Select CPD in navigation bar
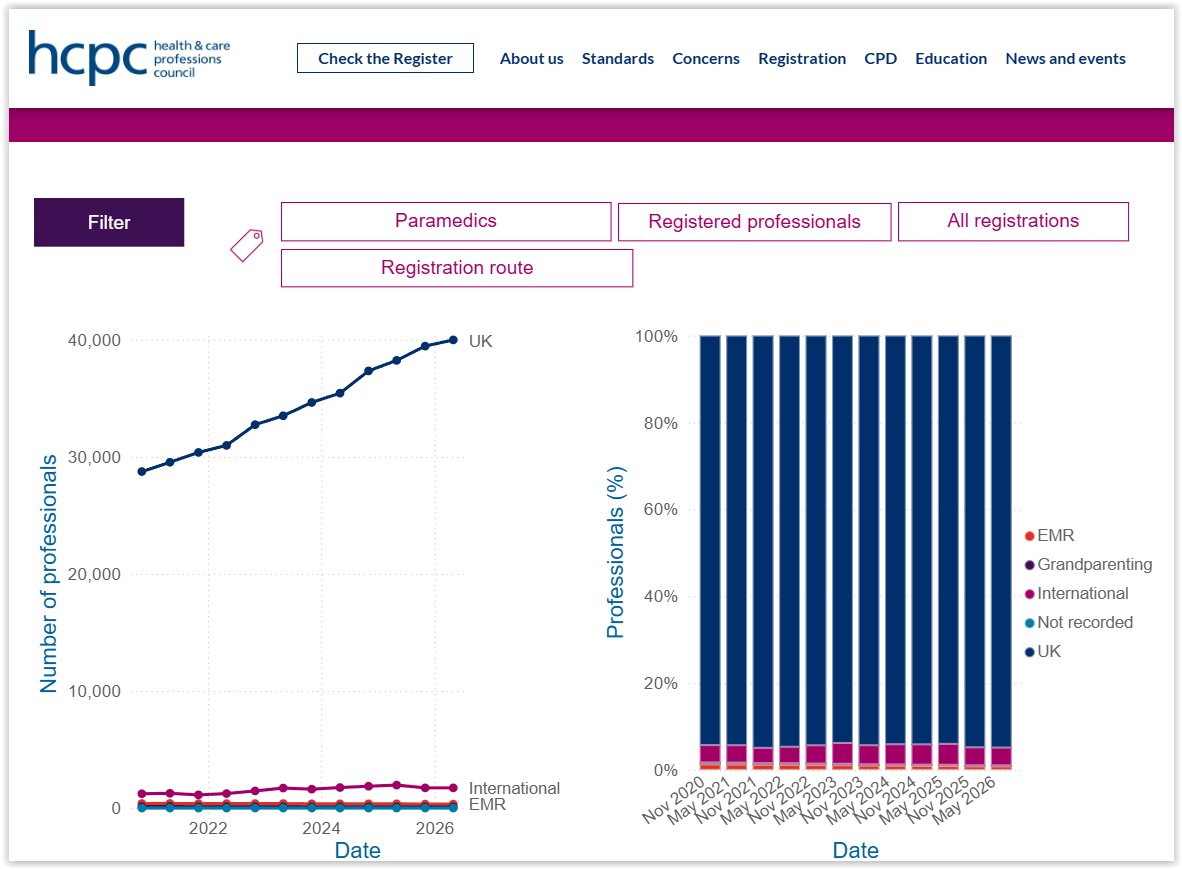This screenshot has width=1182, height=869. [x=880, y=59]
